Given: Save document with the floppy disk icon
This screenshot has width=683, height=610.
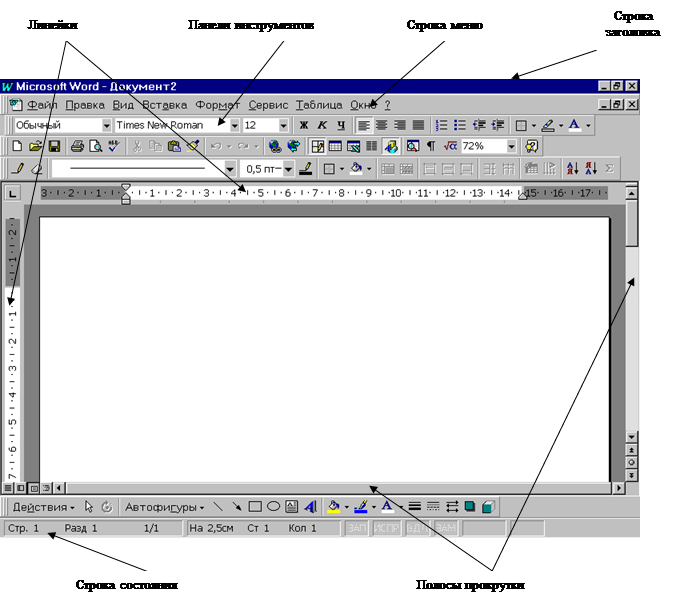Looking at the screenshot, I should [x=54, y=146].
